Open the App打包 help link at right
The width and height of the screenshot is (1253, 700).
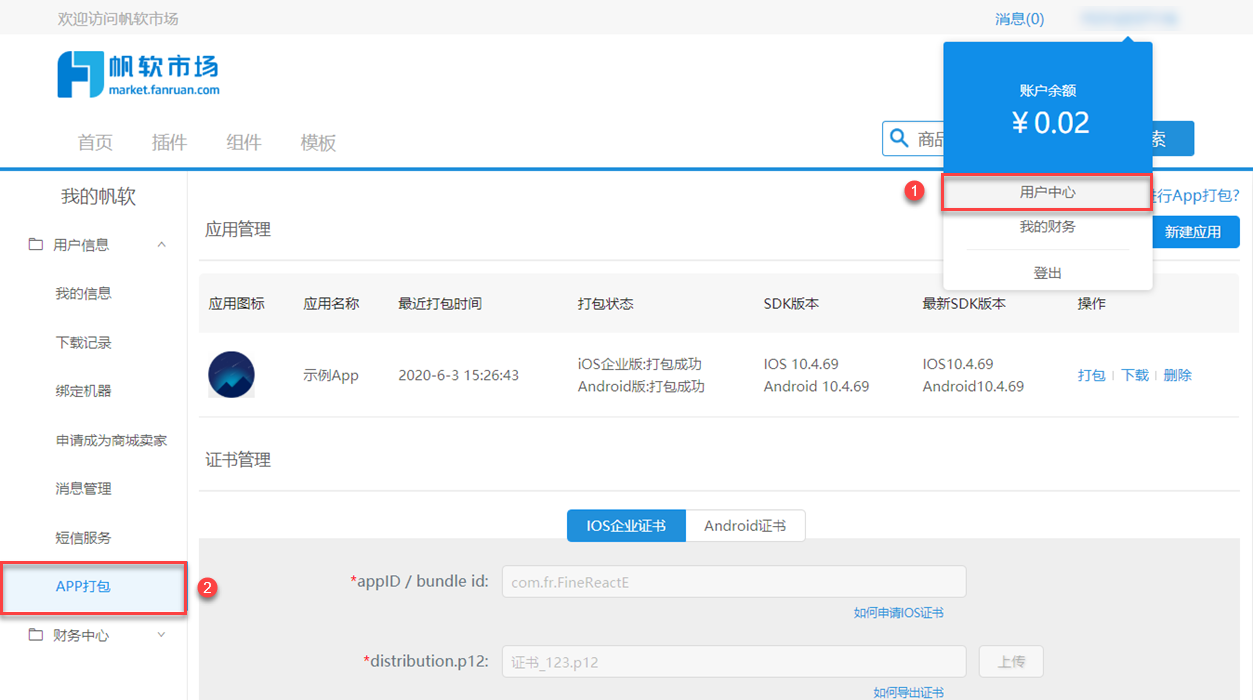1196,195
